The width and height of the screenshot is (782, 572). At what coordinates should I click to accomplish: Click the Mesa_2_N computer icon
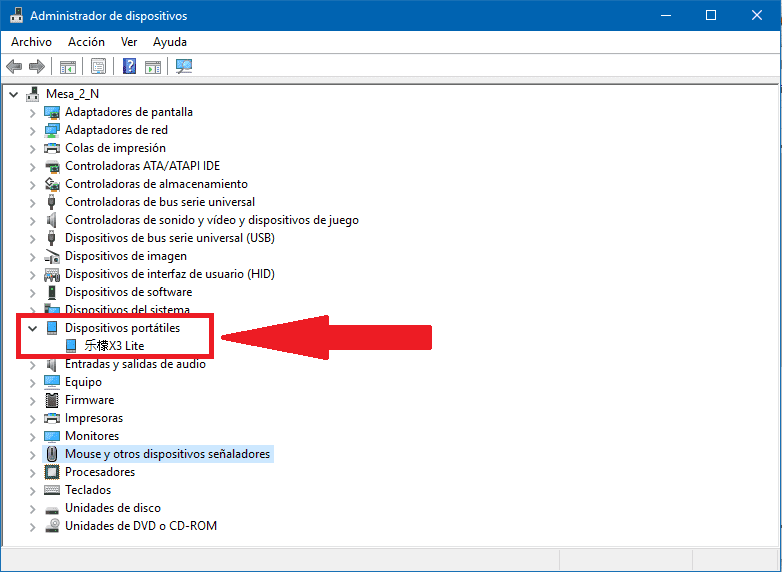(x=33, y=94)
